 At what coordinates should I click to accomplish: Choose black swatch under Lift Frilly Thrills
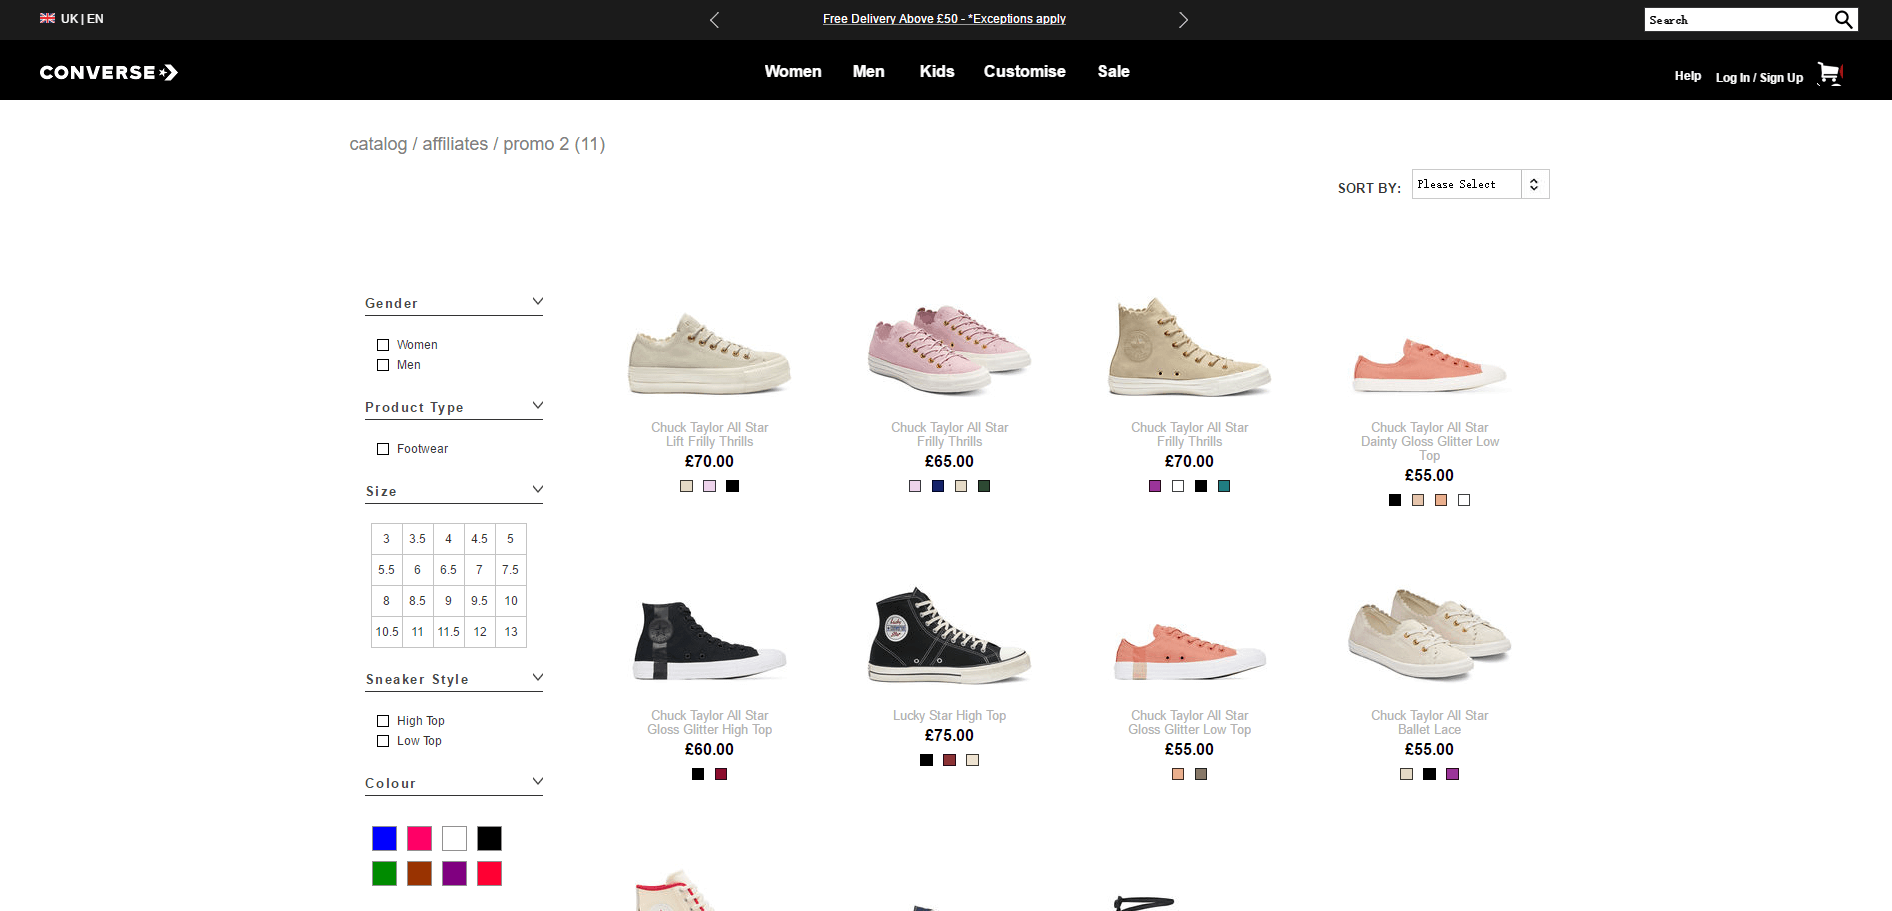pyautogui.click(x=733, y=486)
